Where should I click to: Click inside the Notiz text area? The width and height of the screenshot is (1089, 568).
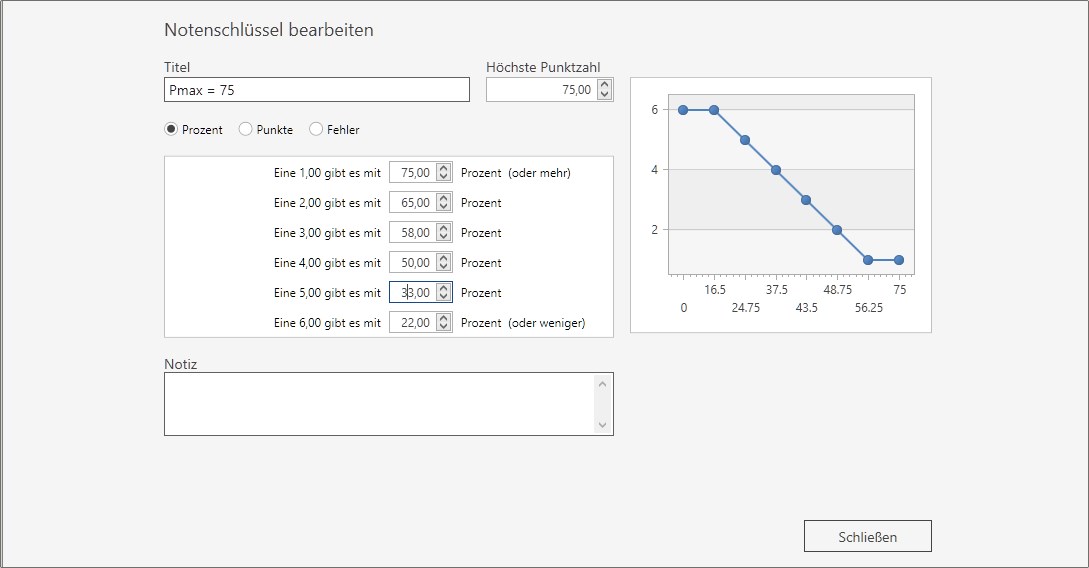tap(380, 404)
